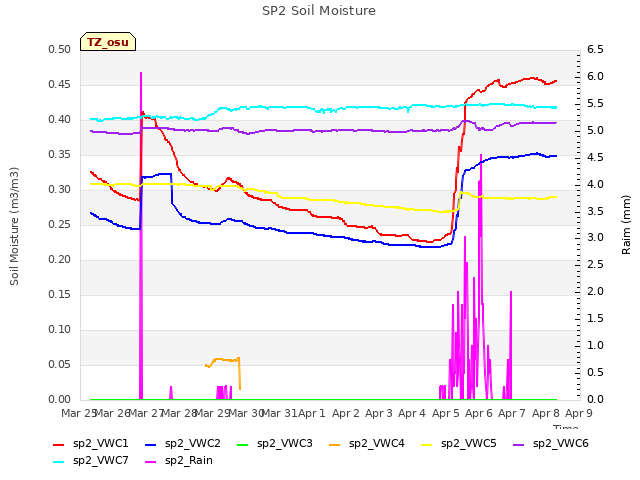Click the 1.0 right axis tick label
640x480 pixels.
pos(595,346)
